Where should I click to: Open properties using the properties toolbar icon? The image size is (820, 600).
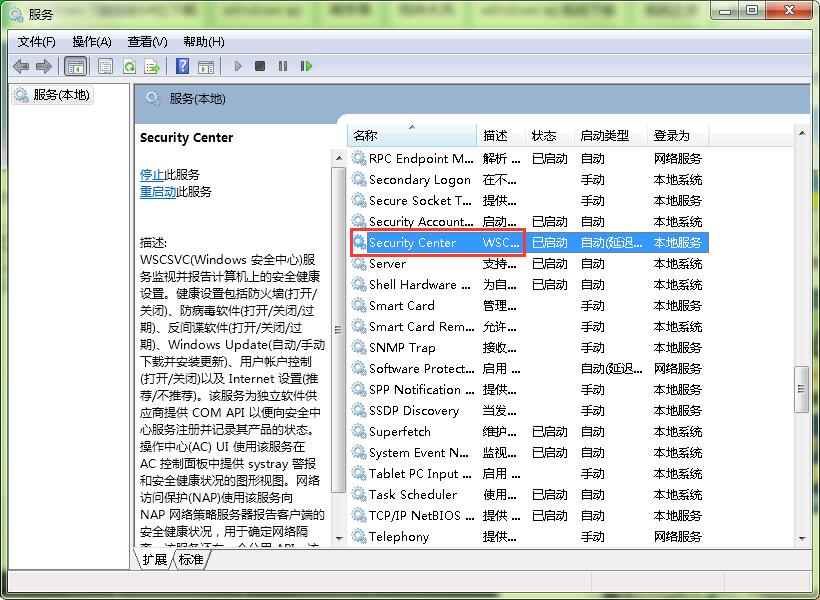click(x=105, y=66)
